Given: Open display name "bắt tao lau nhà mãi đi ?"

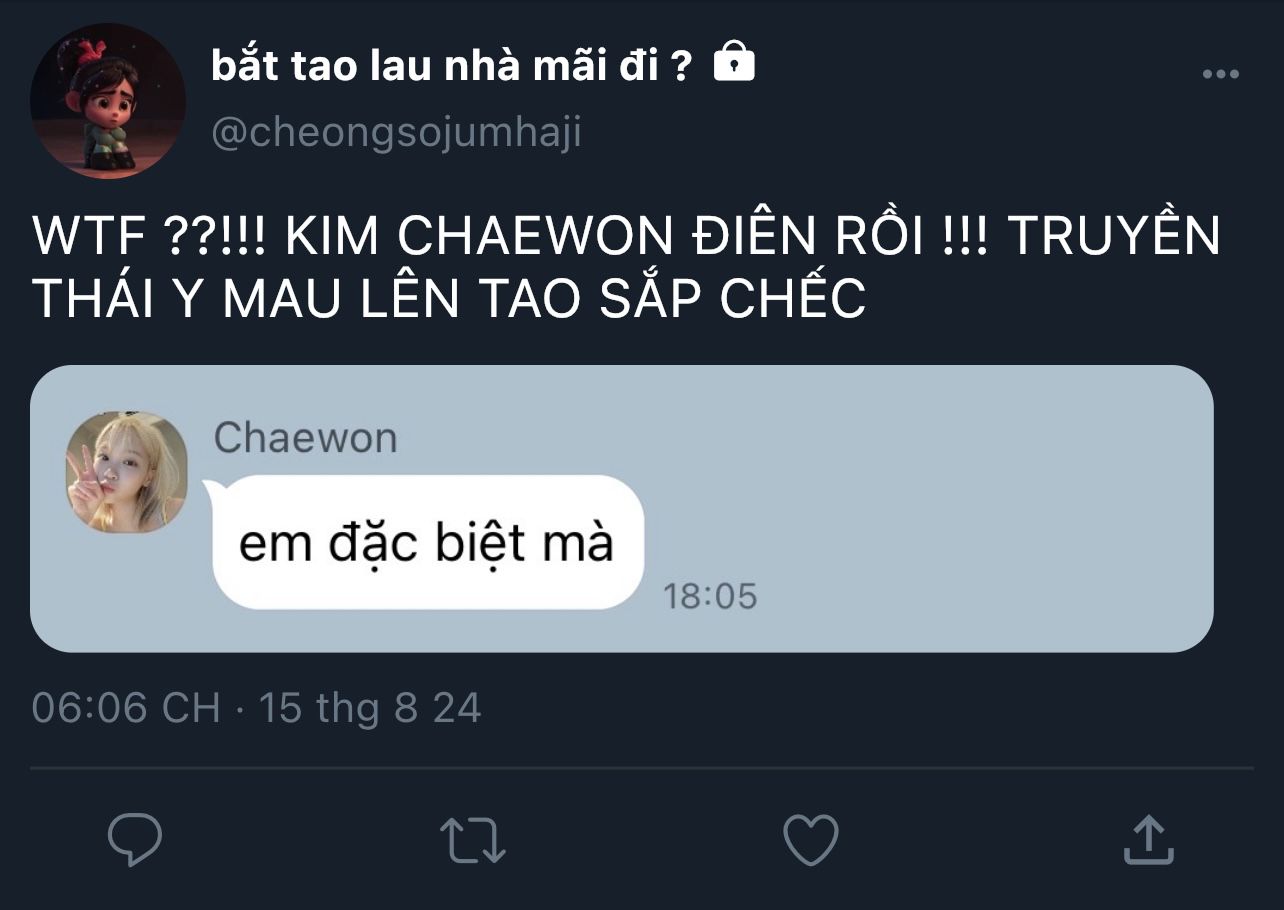Looking at the screenshot, I should pos(451,65).
